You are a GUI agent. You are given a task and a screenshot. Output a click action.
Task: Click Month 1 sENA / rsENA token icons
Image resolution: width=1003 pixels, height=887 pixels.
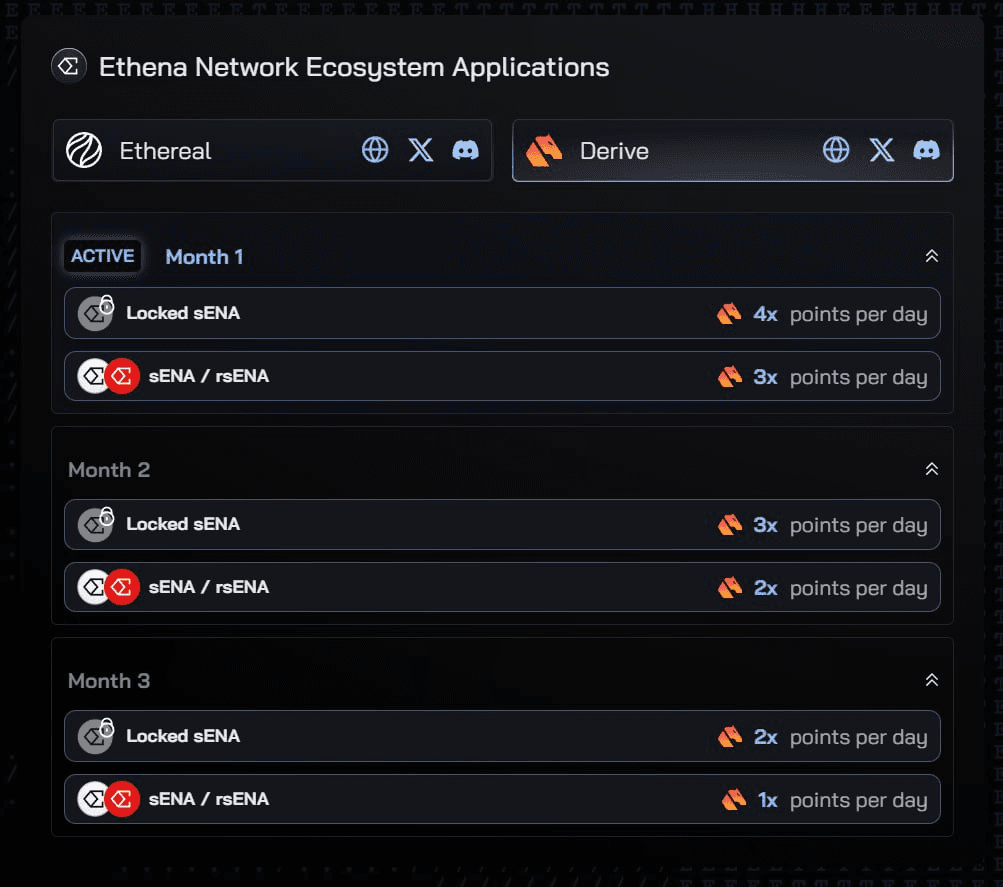[x=109, y=376]
